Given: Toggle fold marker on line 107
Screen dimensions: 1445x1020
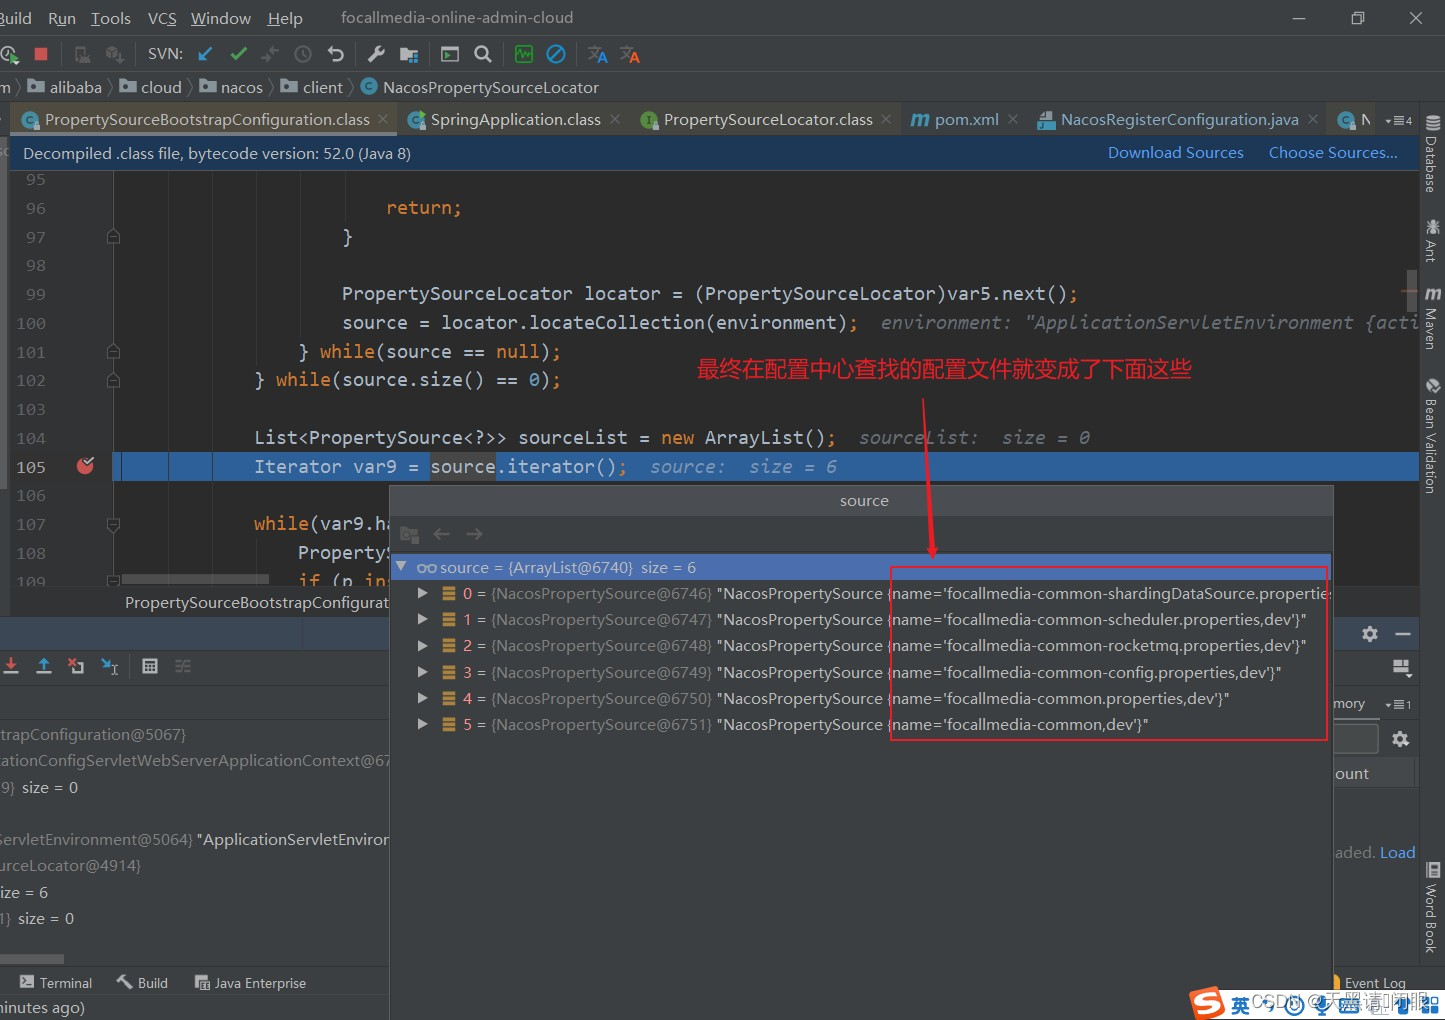Looking at the screenshot, I should point(113,524).
